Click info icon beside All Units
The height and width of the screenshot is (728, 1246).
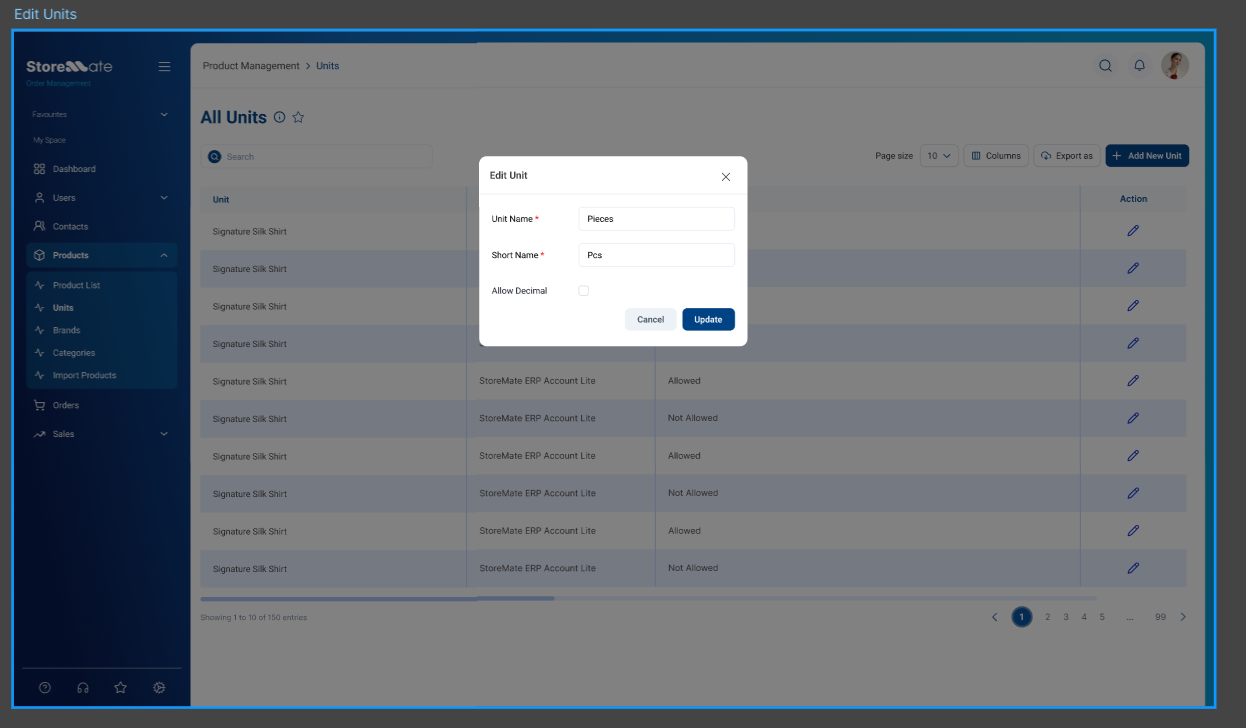(279, 117)
